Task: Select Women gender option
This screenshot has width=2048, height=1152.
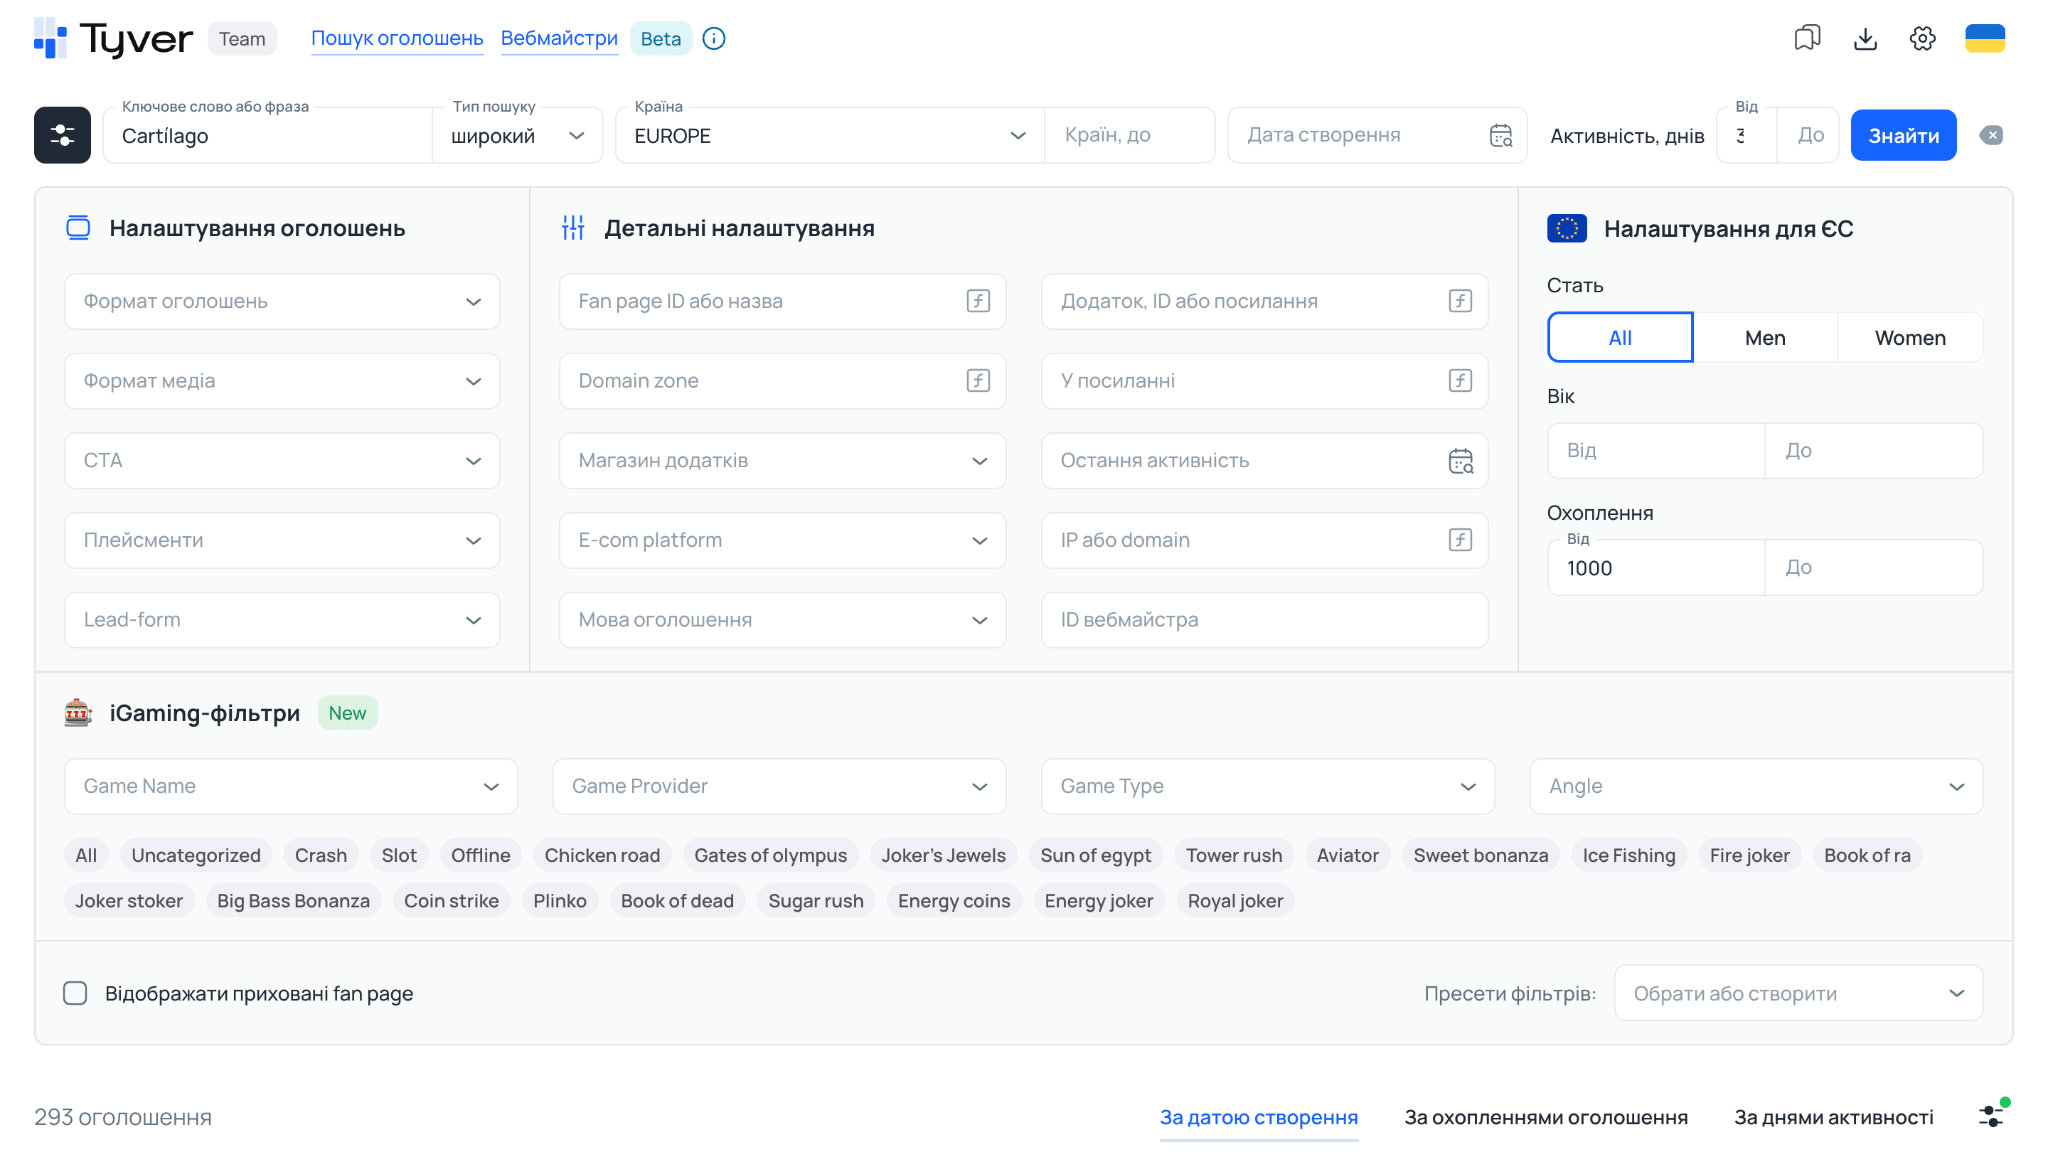Action: click(x=1910, y=338)
